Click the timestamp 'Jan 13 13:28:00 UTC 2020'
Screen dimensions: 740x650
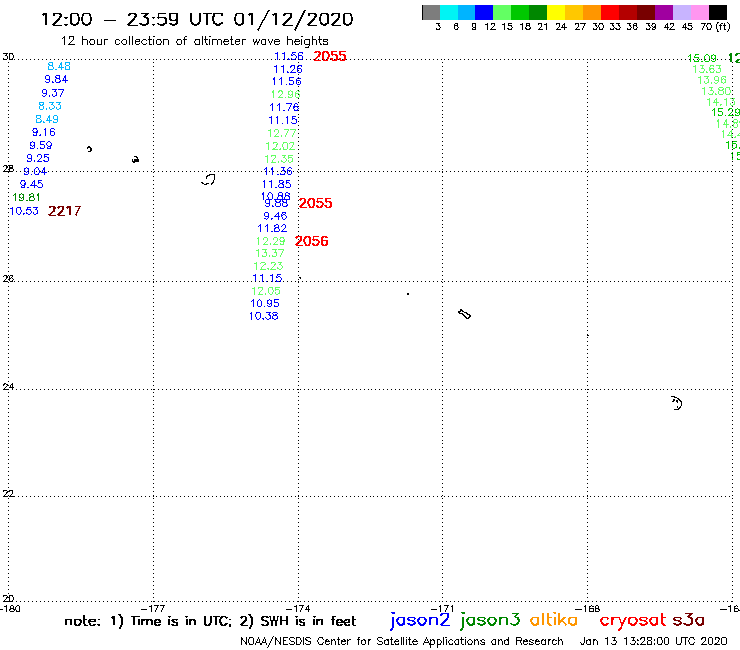(x=654, y=641)
